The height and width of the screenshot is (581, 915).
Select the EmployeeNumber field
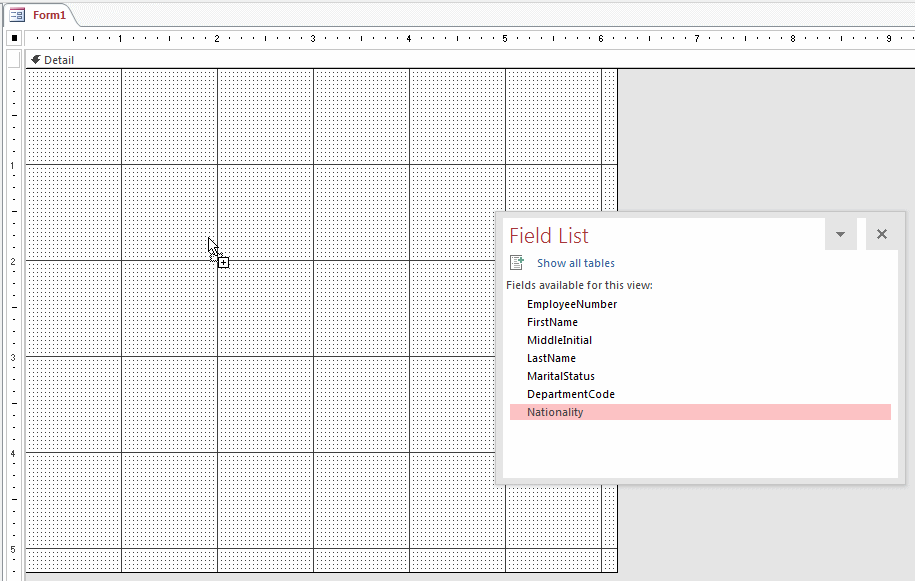click(x=700, y=304)
